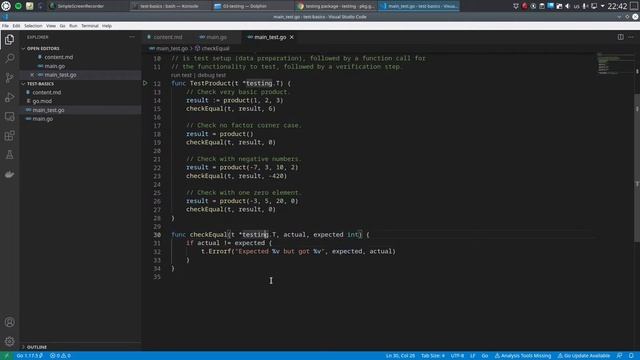Open the Extensions view
The height and width of the screenshot is (360, 640).
pos(9,136)
